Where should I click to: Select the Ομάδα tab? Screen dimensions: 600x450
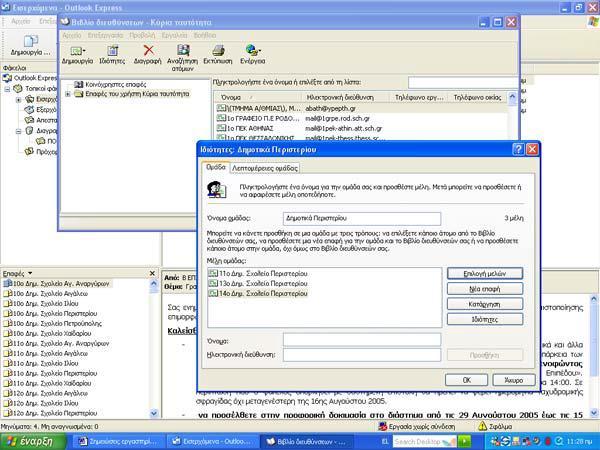(215, 167)
